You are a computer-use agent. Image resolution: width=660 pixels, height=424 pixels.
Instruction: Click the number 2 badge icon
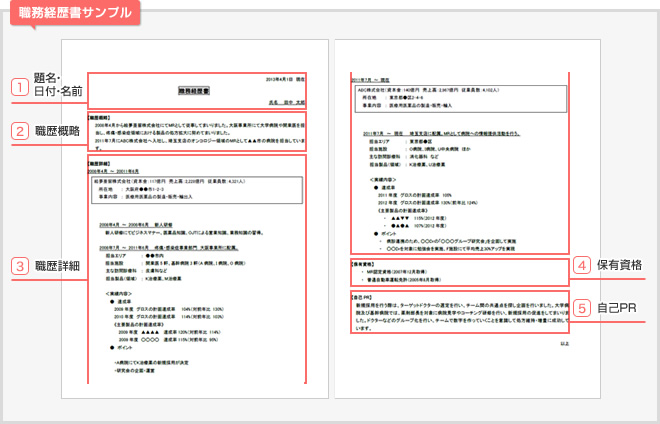[18, 130]
